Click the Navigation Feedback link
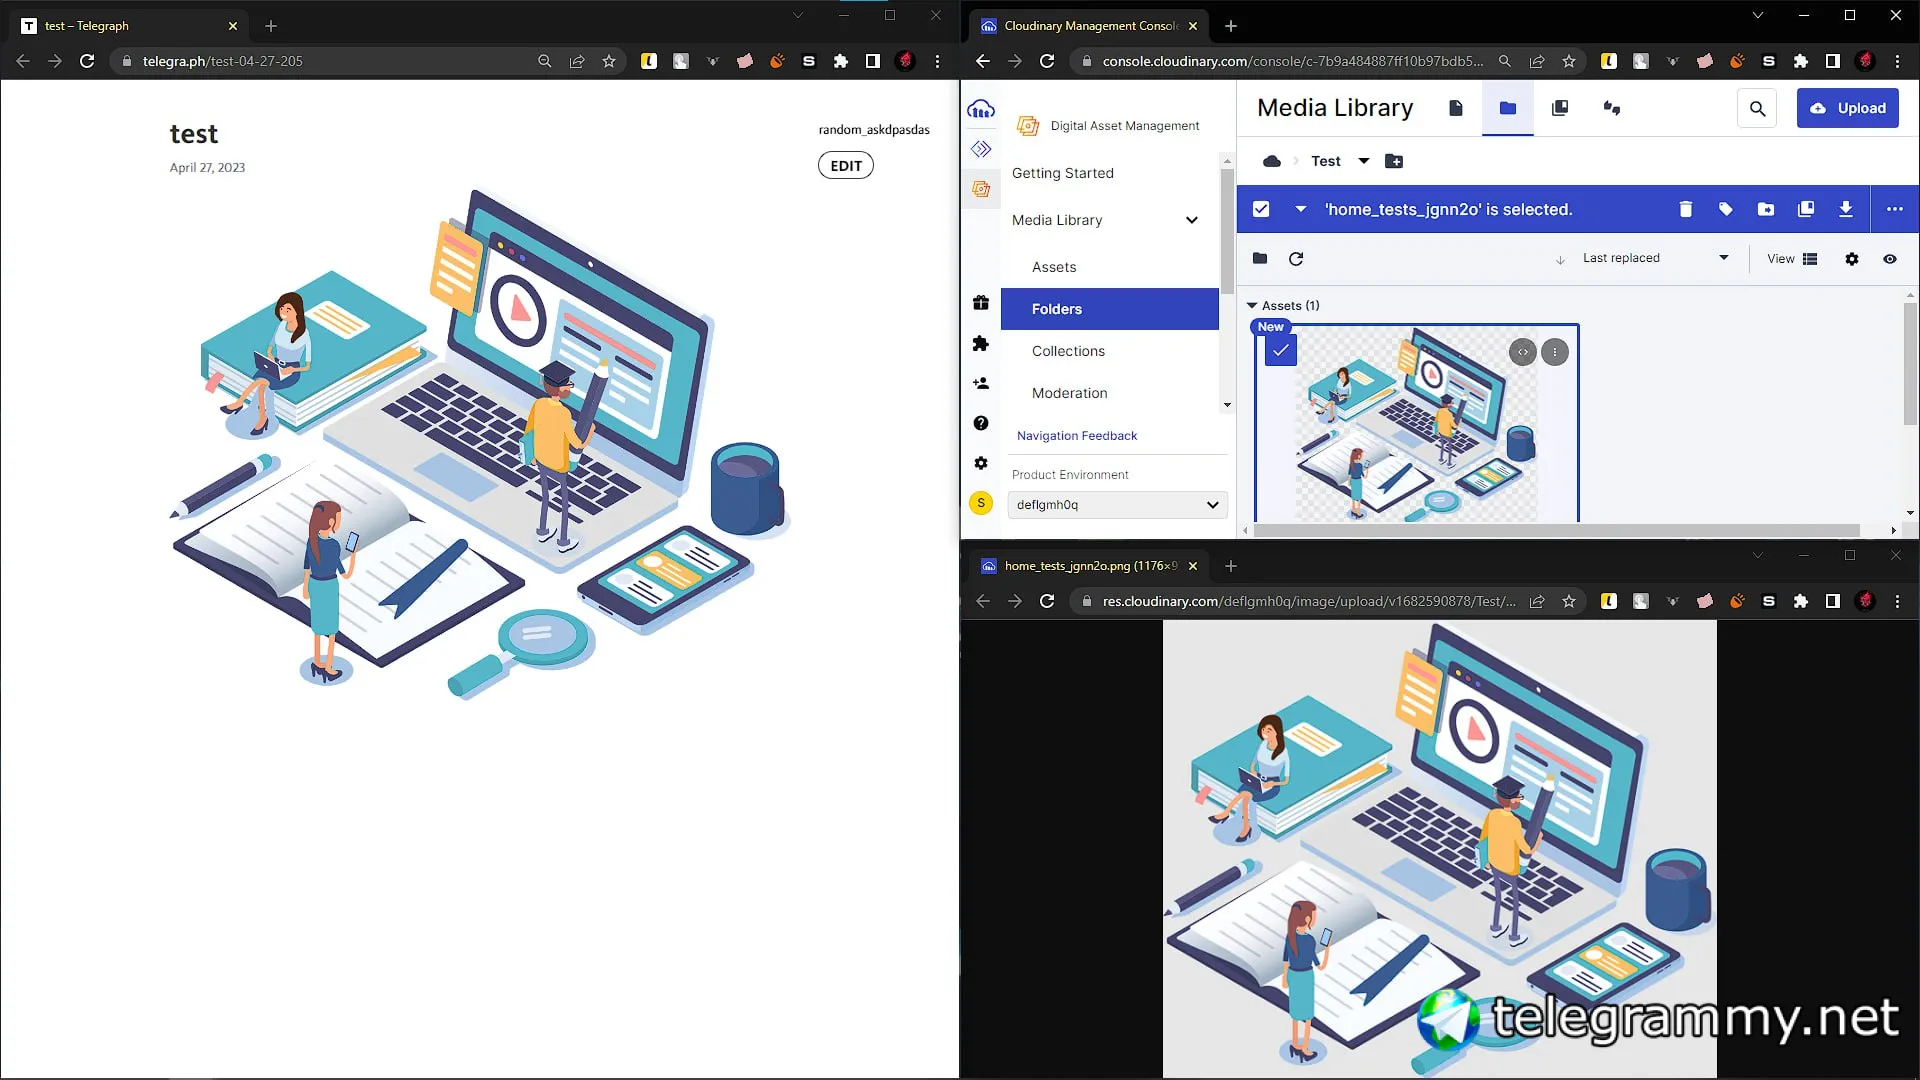The image size is (1920, 1080). point(1077,436)
